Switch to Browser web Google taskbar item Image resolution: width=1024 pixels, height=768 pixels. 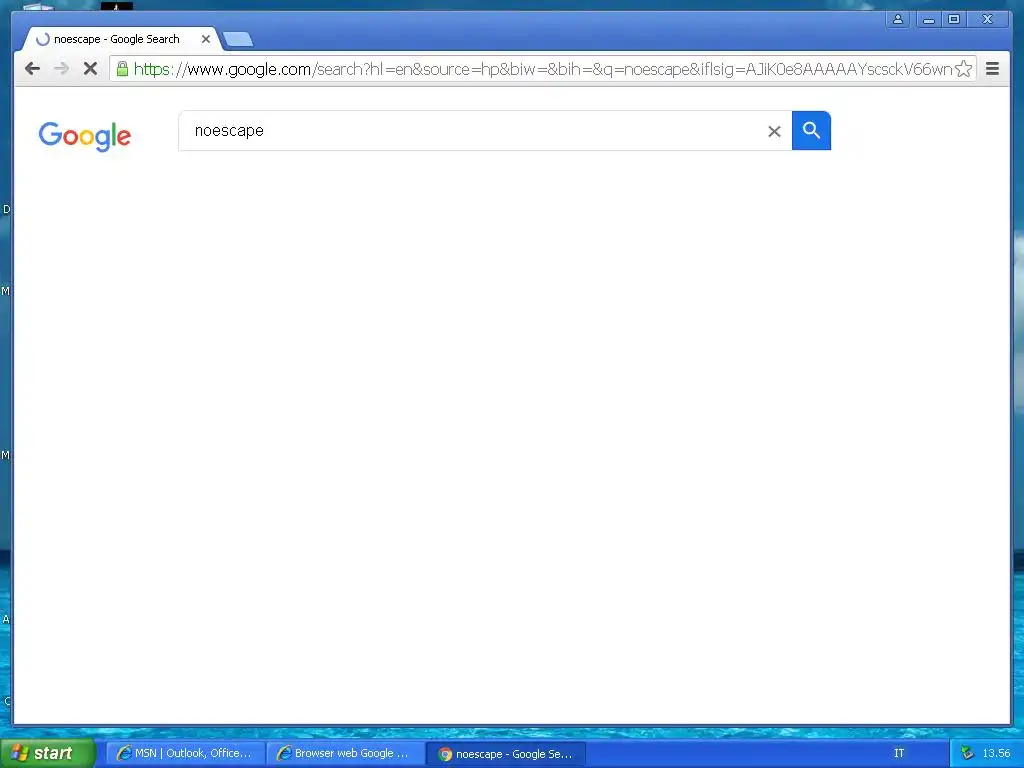(345, 753)
